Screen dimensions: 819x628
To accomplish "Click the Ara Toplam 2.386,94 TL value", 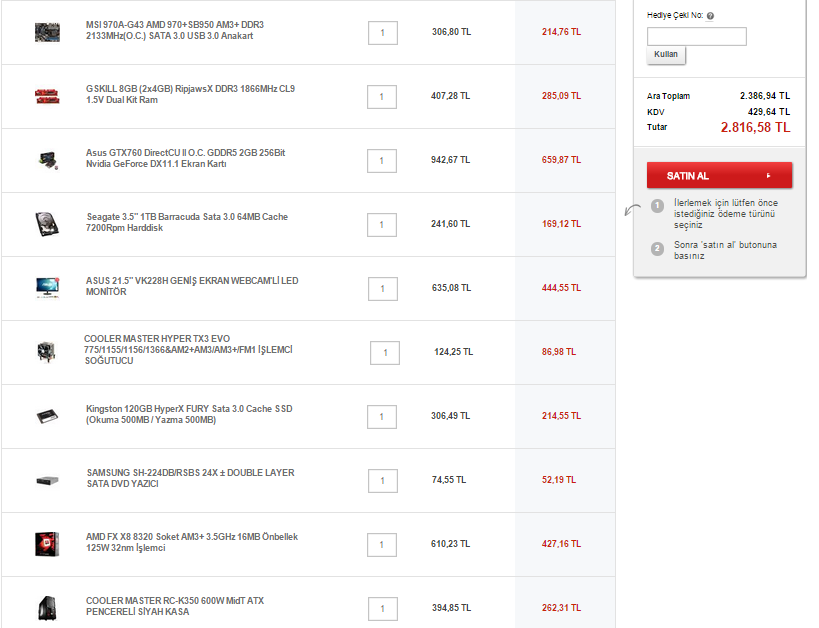I will (765, 96).
